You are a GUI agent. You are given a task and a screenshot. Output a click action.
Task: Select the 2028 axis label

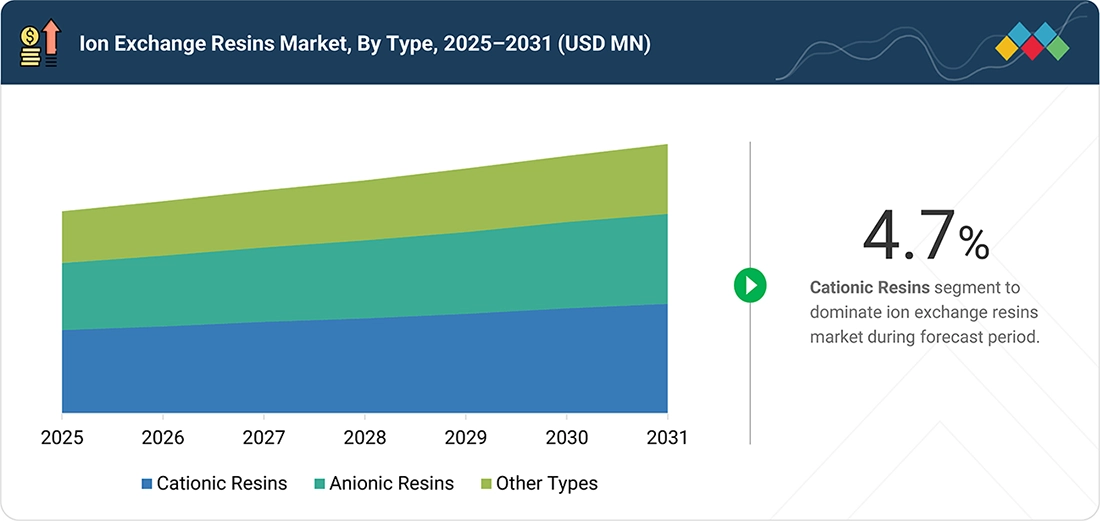[x=365, y=438]
